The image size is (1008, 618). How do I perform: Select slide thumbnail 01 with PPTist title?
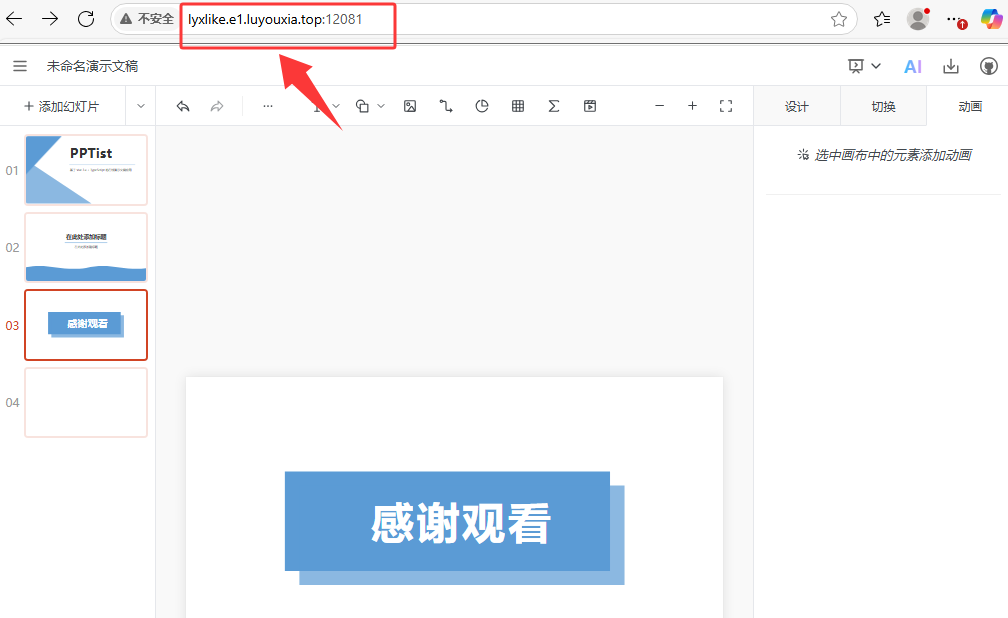(86, 170)
